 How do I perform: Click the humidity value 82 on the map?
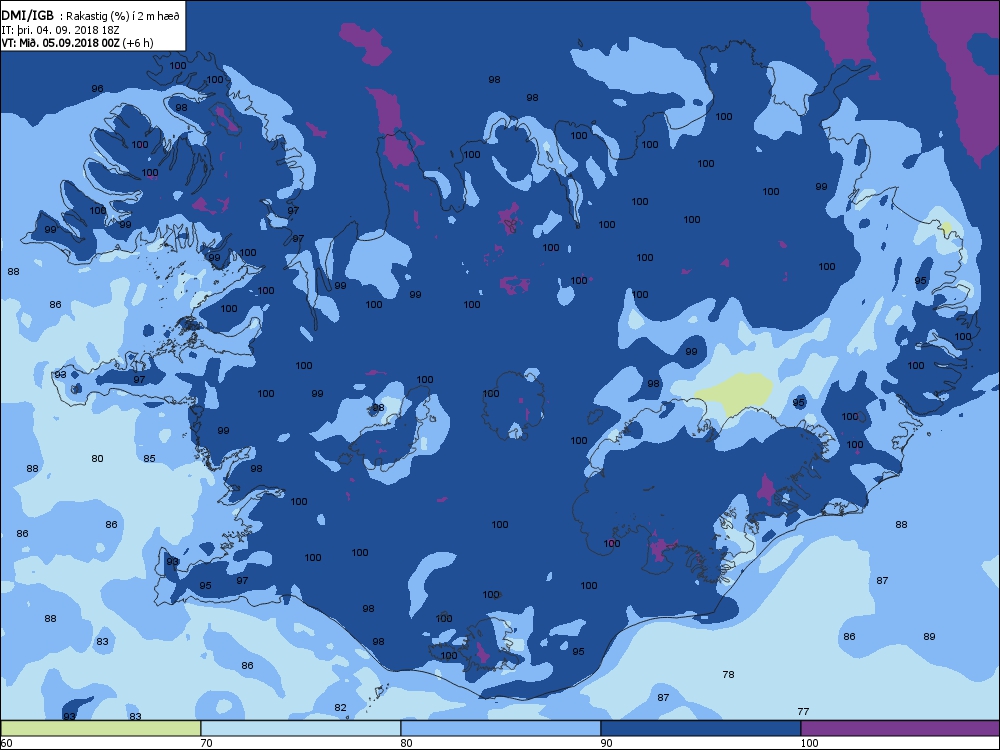tap(341, 707)
